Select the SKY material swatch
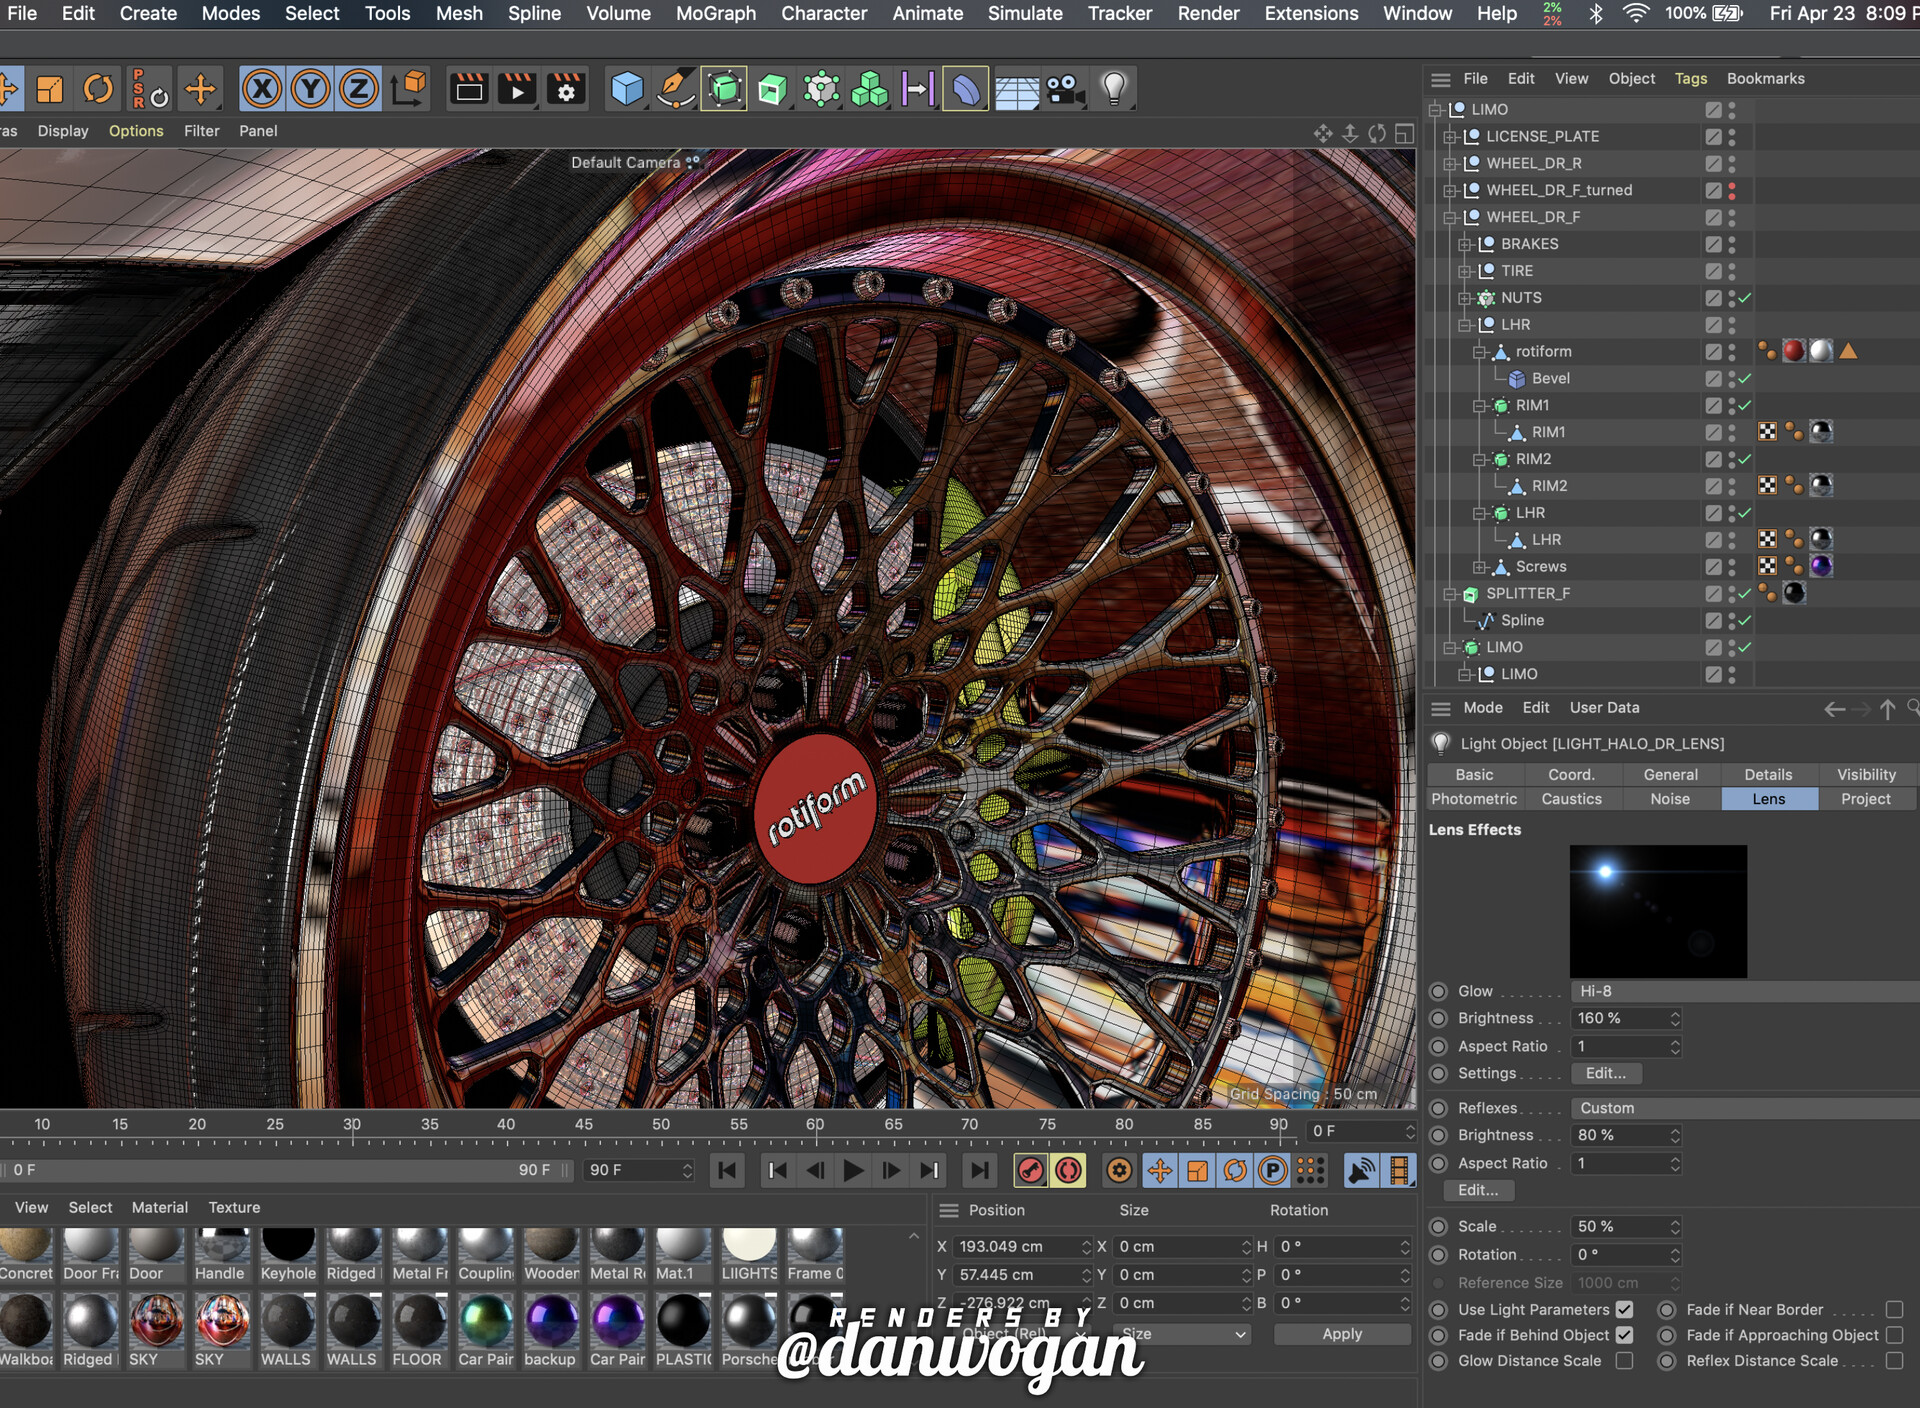 [157, 1320]
